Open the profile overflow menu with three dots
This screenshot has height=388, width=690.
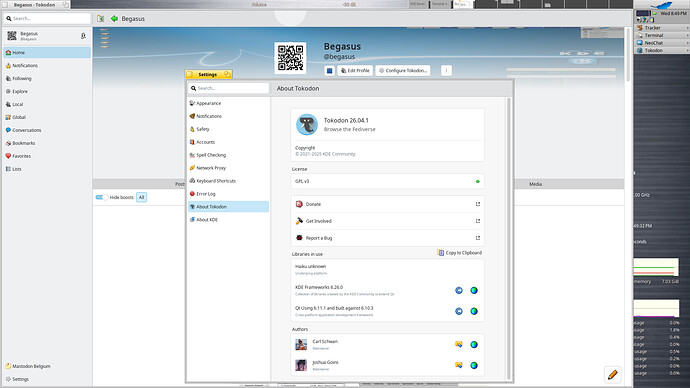tap(446, 70)
